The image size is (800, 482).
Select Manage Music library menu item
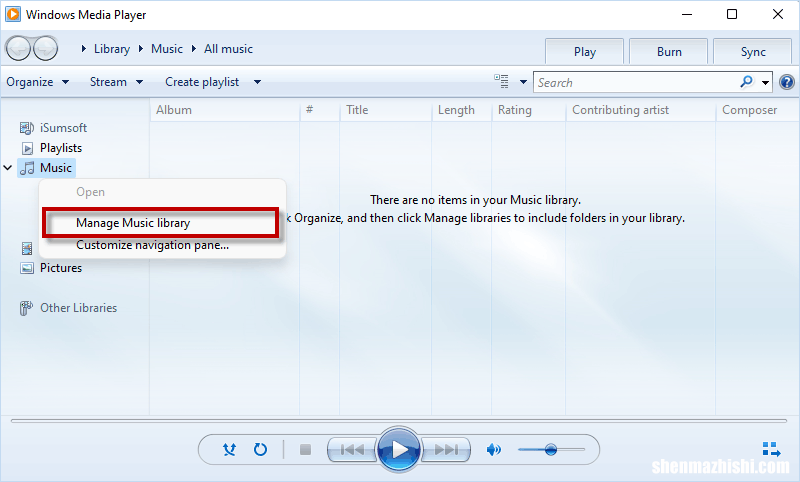point(161,223)
